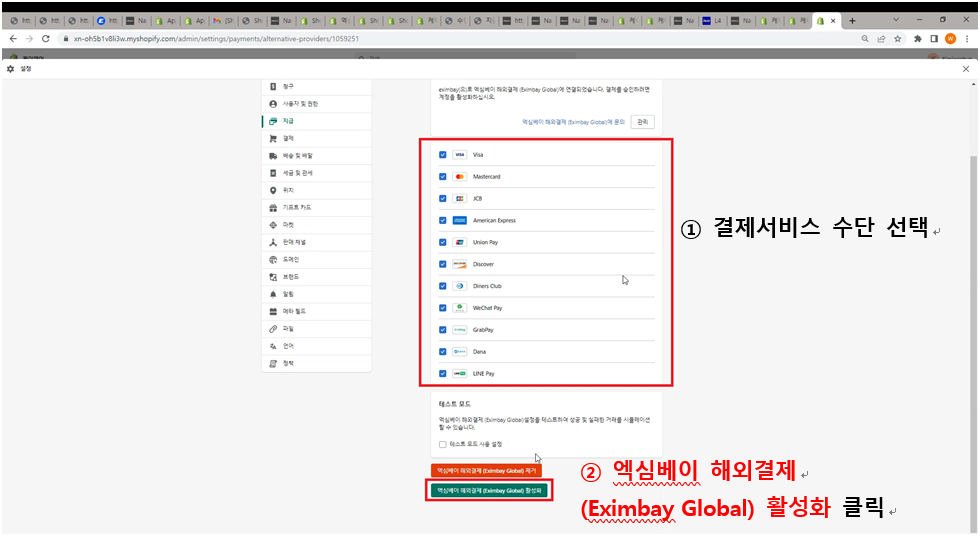
Task: Open 도메인 in settings sidebar
Action: point(316,259)
